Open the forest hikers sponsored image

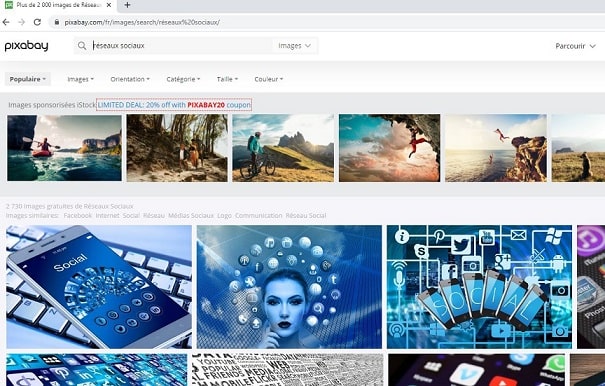[177, 148]
